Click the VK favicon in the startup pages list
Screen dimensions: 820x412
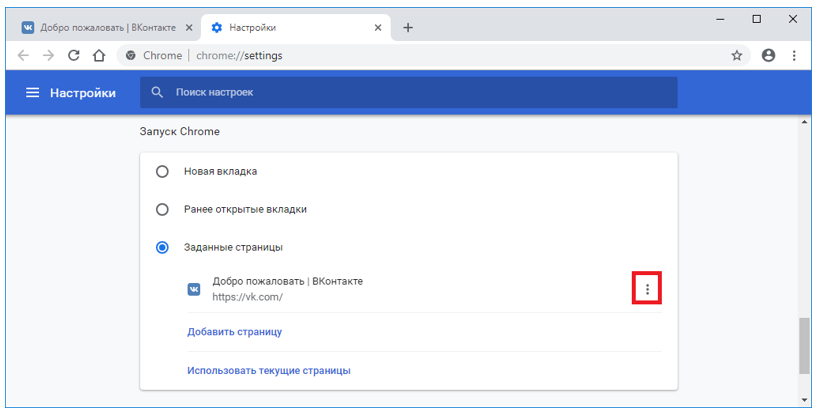click(x=194, y=289)
